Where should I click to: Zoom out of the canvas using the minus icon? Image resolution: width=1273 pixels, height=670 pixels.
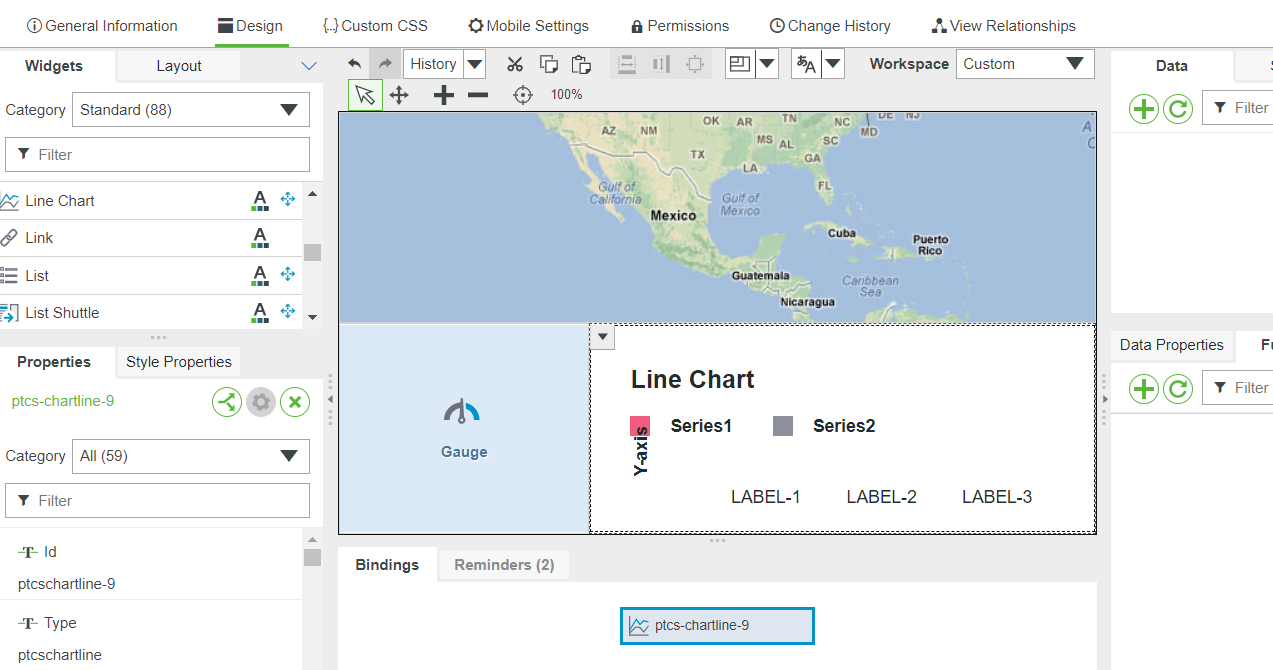click(x=478, y=95)
